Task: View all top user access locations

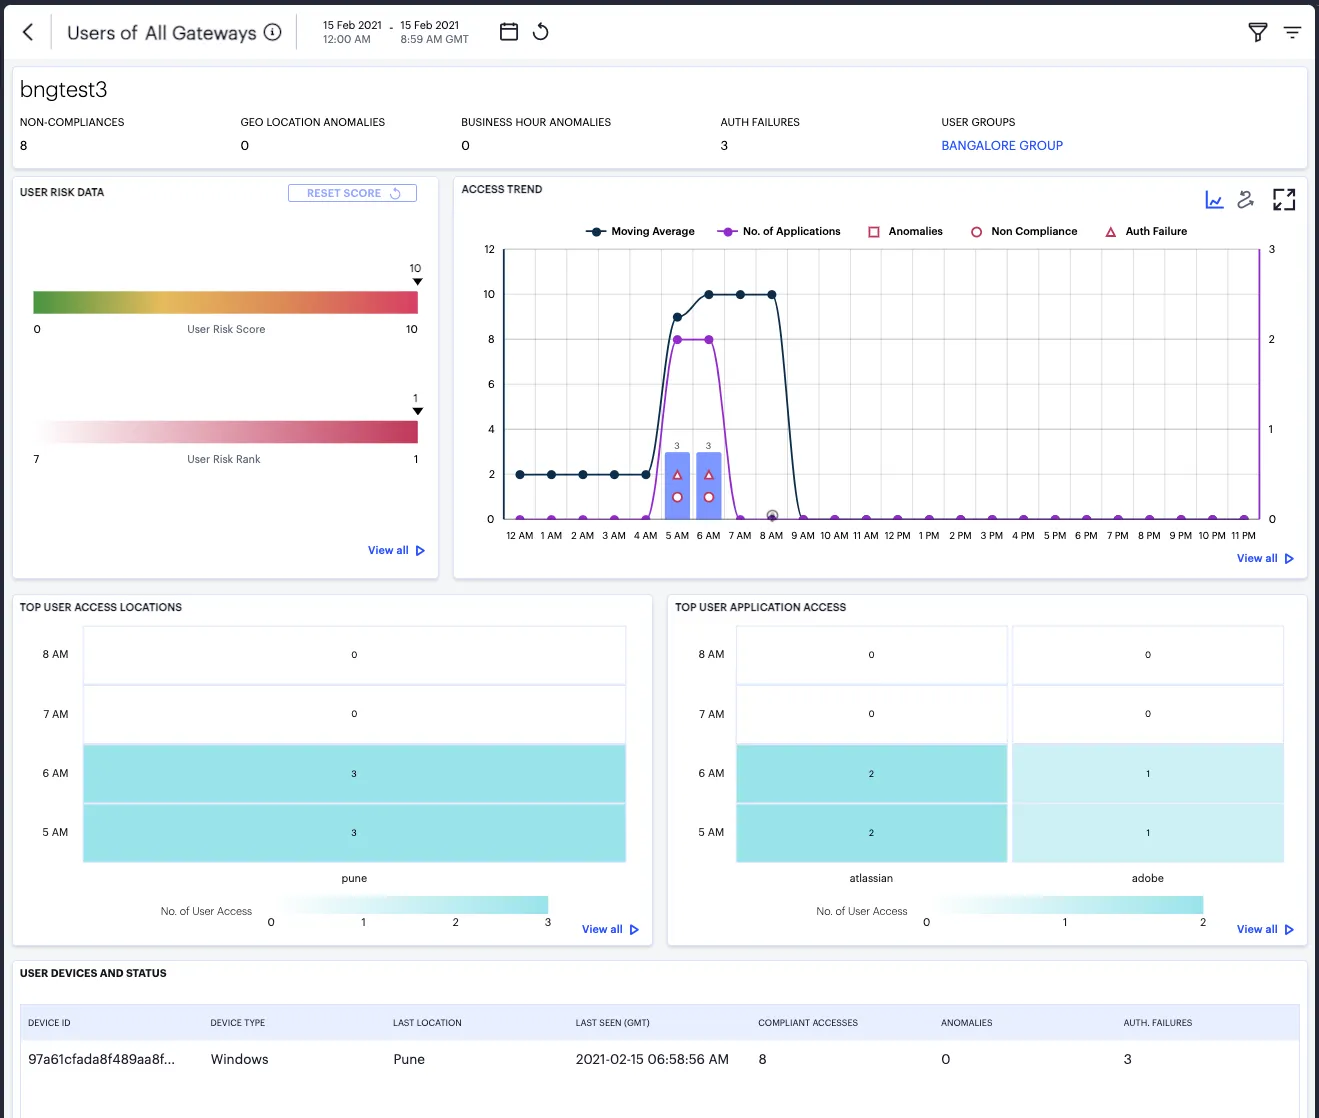Action: (x=610, y=929)
